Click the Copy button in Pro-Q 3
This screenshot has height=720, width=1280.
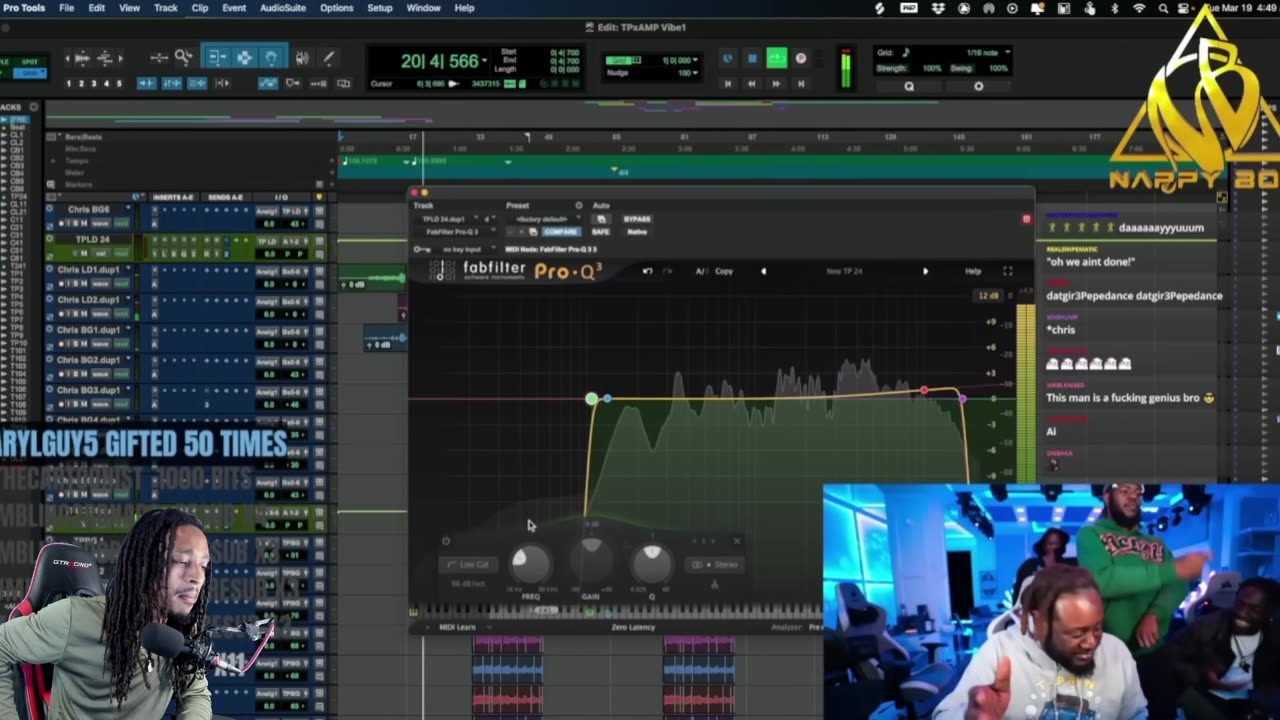(x=724, y=271)
